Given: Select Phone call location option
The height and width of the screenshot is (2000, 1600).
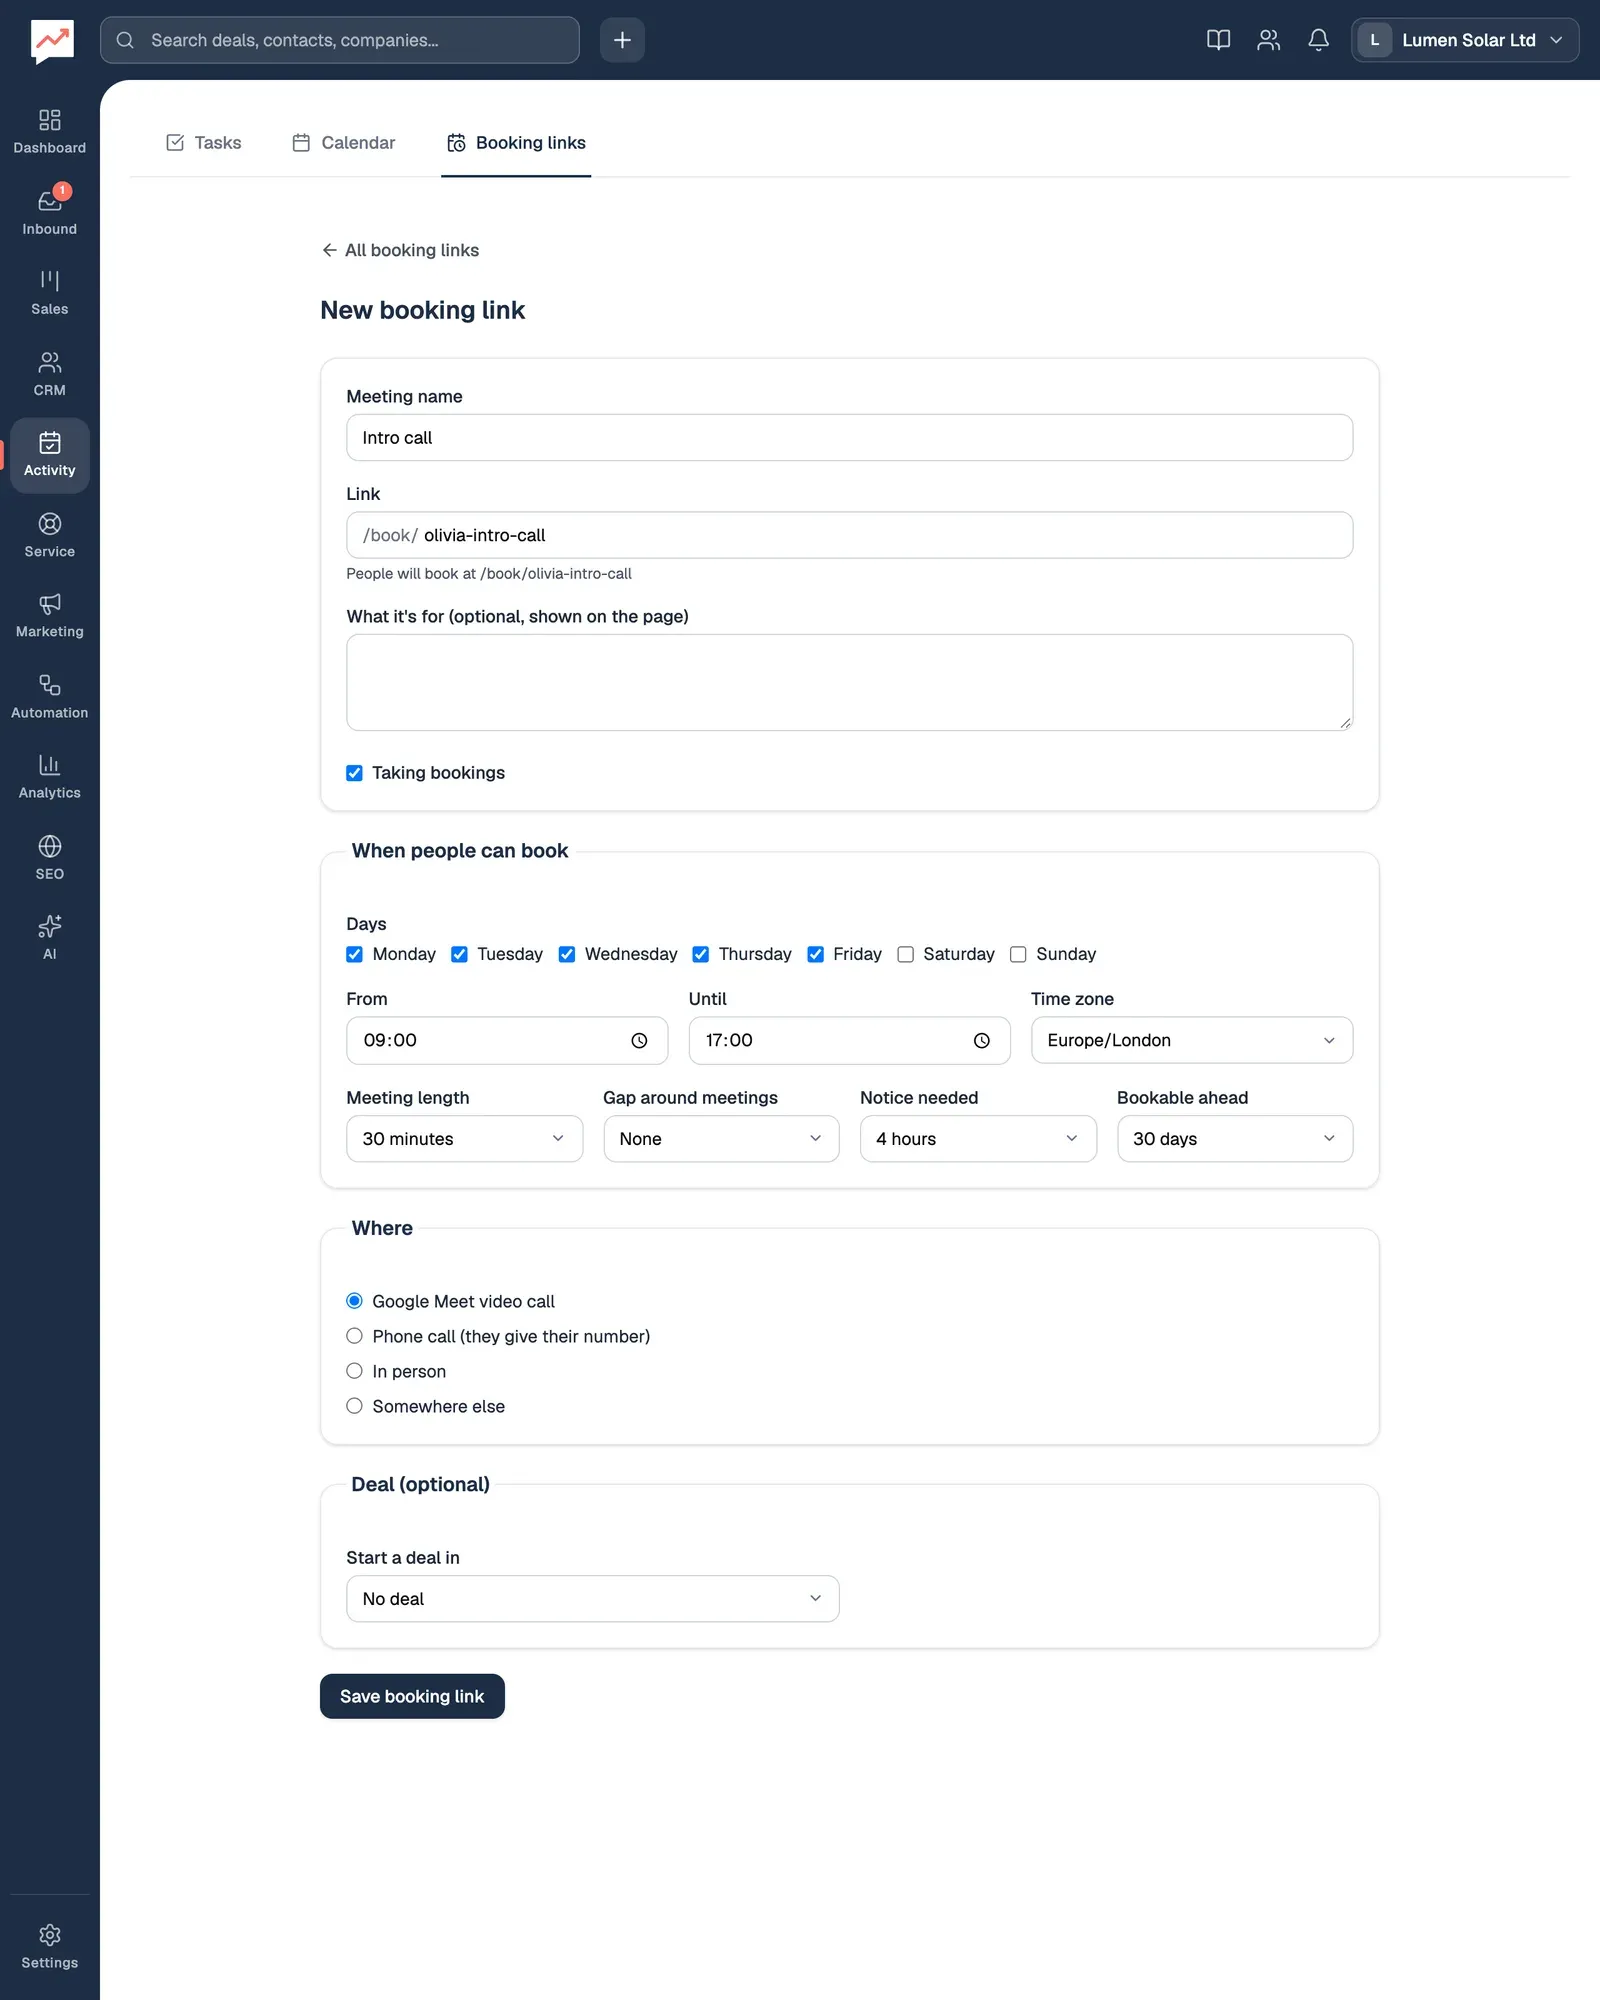Looking at the screenshot, I should [x=354, y=1336].
